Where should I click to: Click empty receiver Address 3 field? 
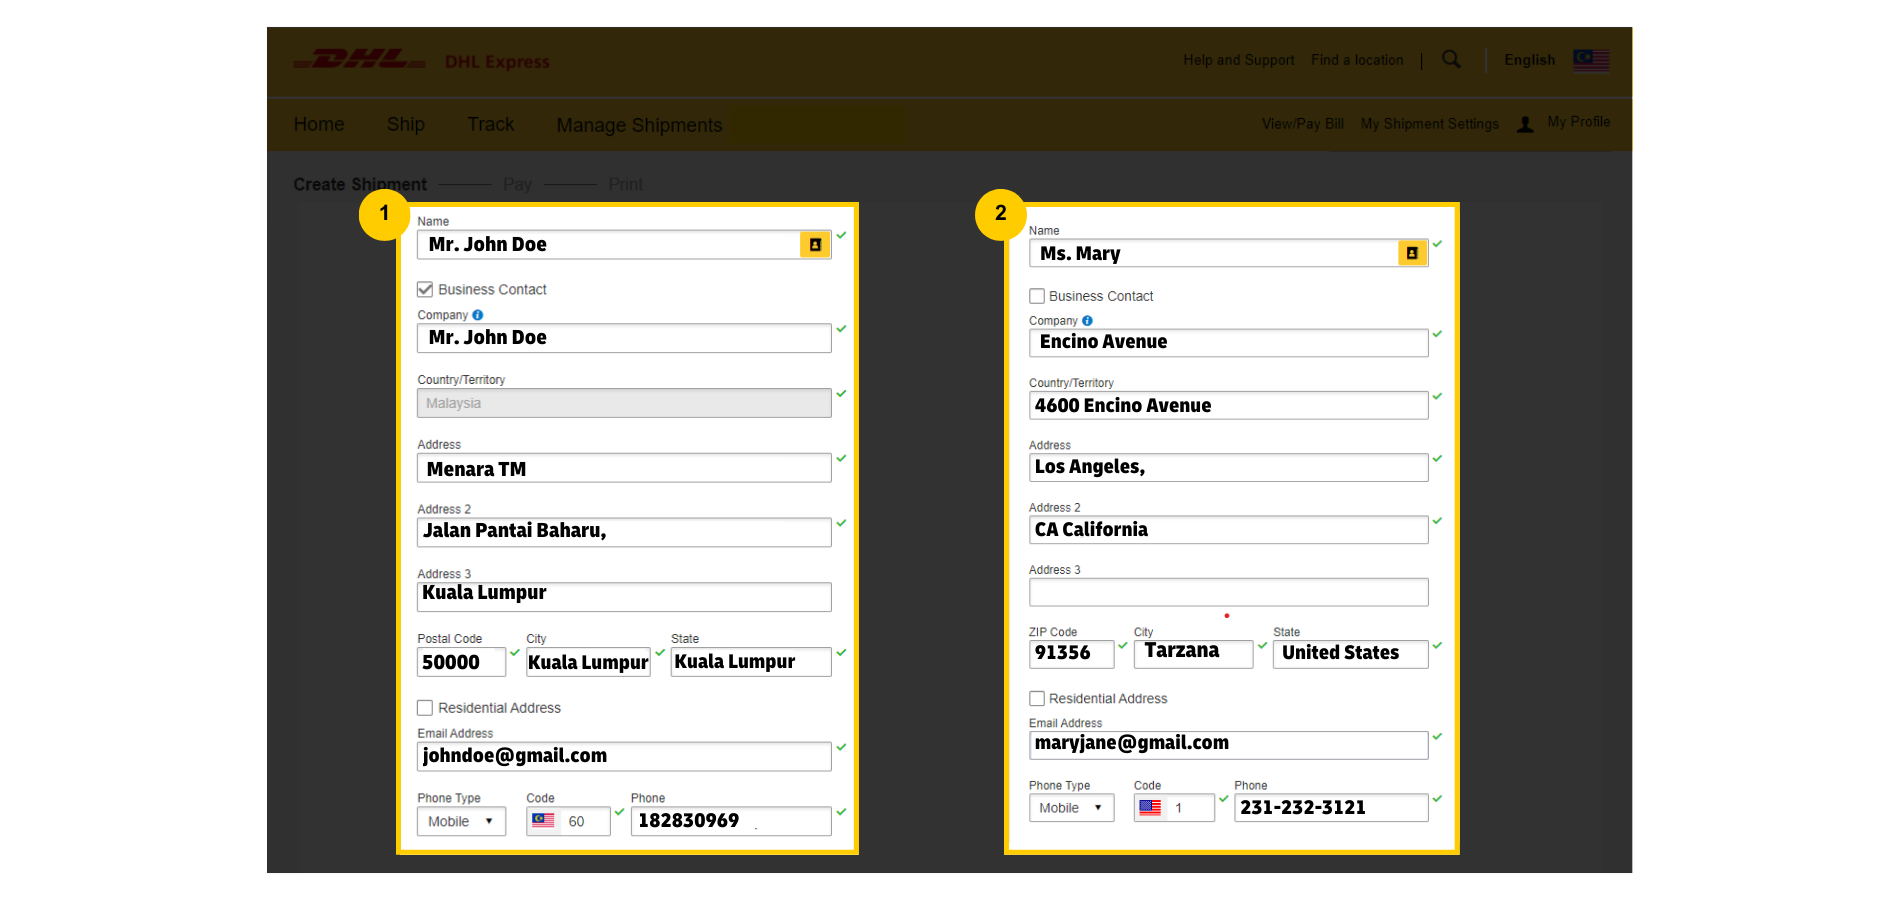tap(1228, 592)
